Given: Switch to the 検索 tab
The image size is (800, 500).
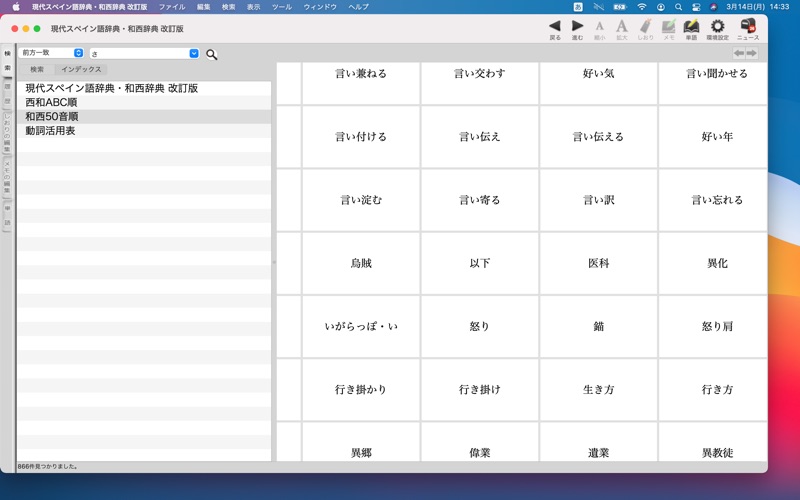Looking at the screenshot, I should point(37,70).
